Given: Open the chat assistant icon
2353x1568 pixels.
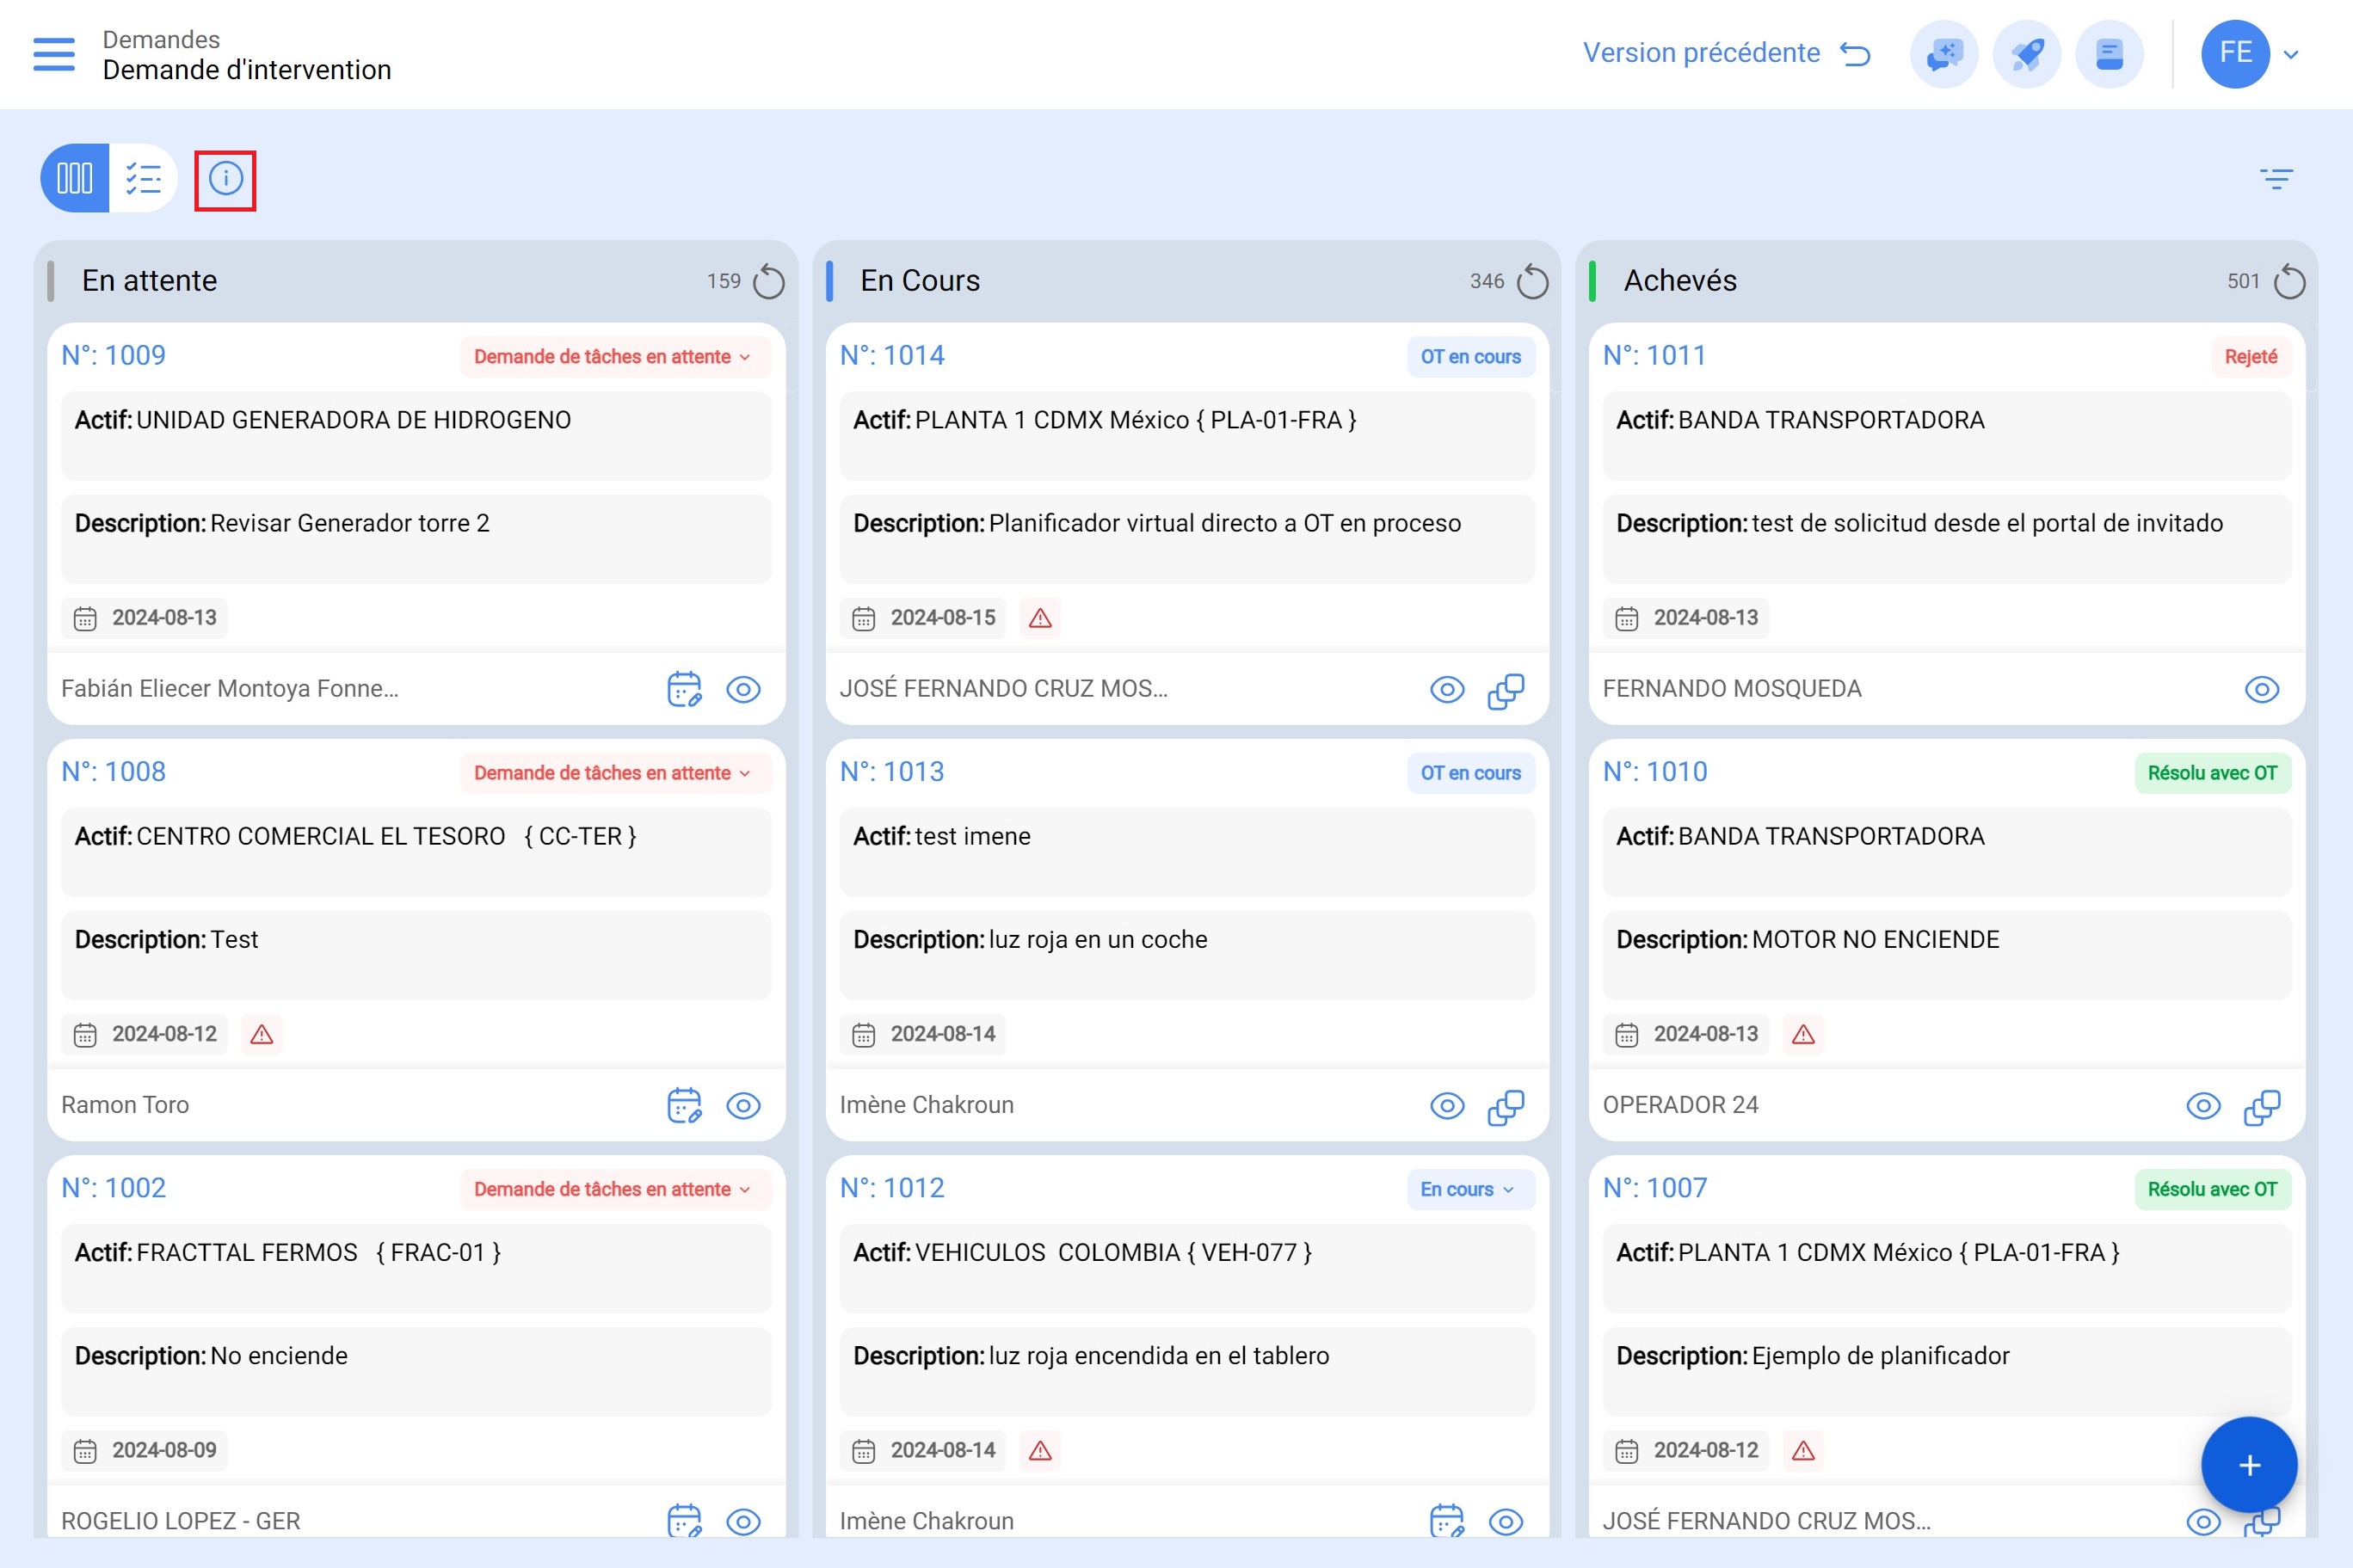Looking at the screenshot, I should click(x=1944, y=54).
